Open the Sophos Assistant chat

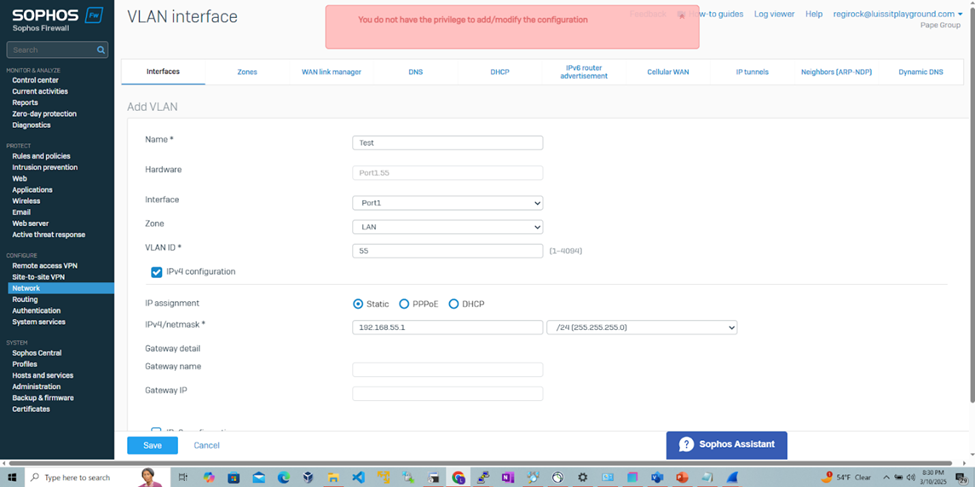[726, 445]
